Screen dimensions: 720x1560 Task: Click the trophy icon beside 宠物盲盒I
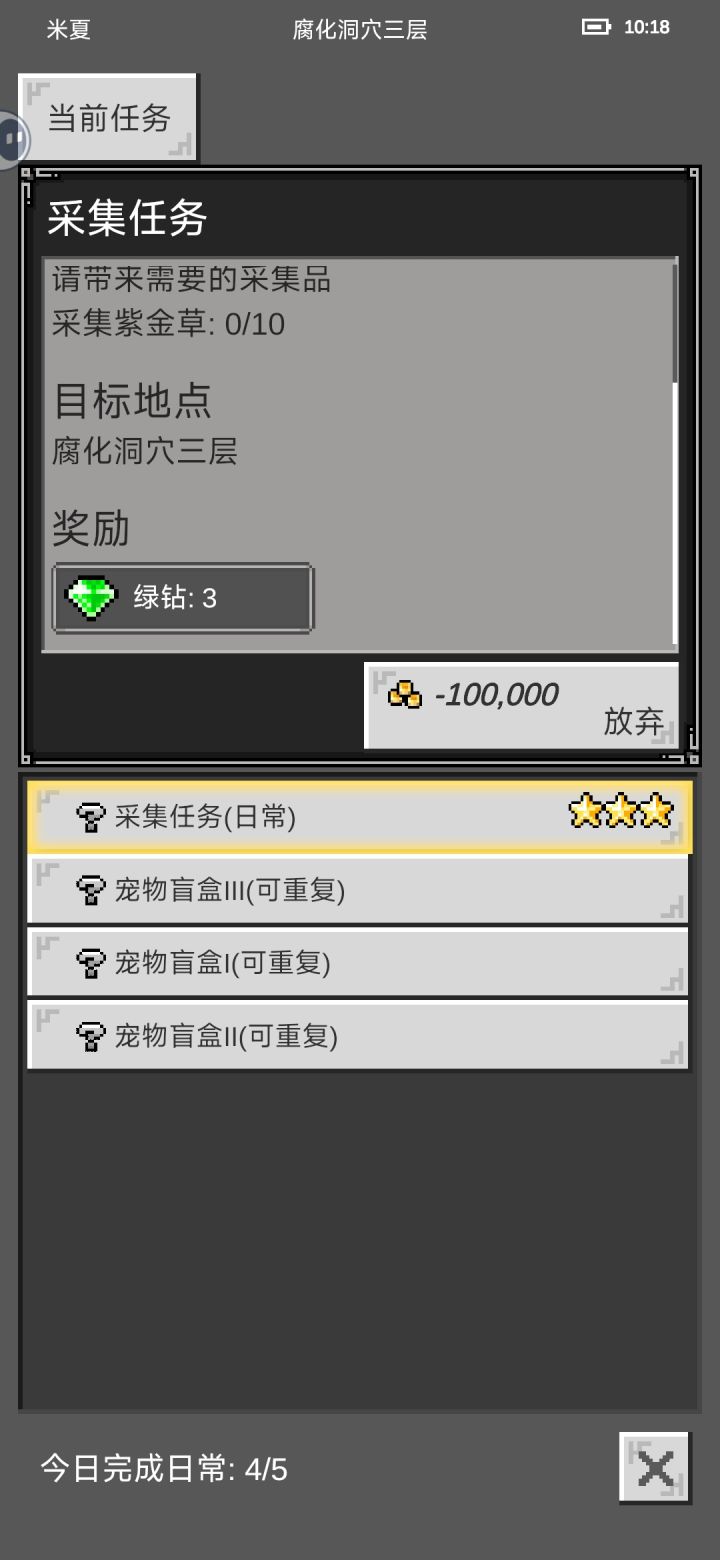[90, 963]
